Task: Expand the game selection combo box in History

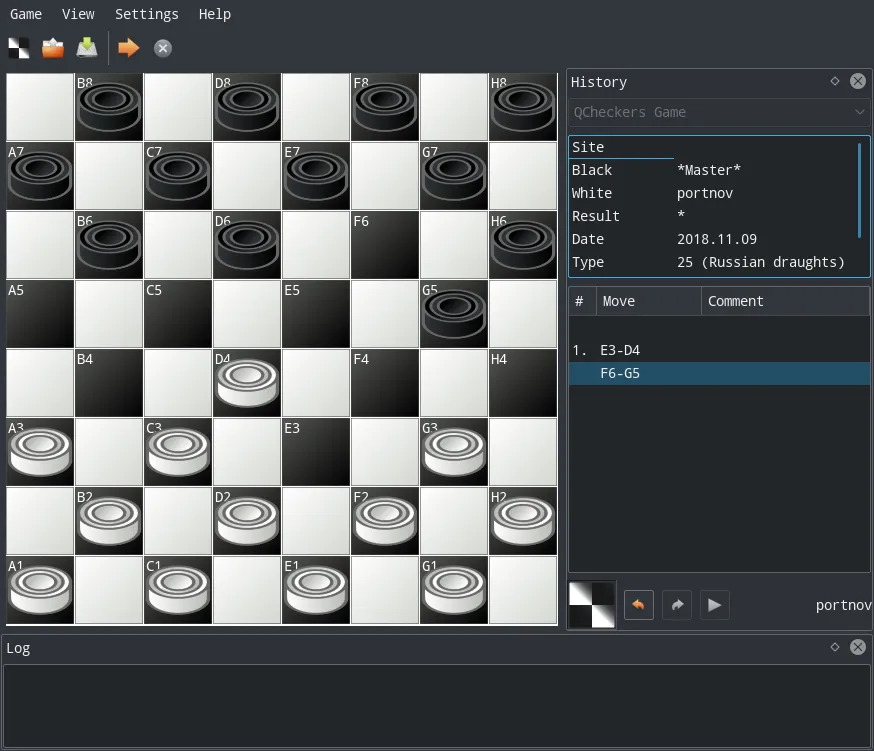Action: coord(859,112)
